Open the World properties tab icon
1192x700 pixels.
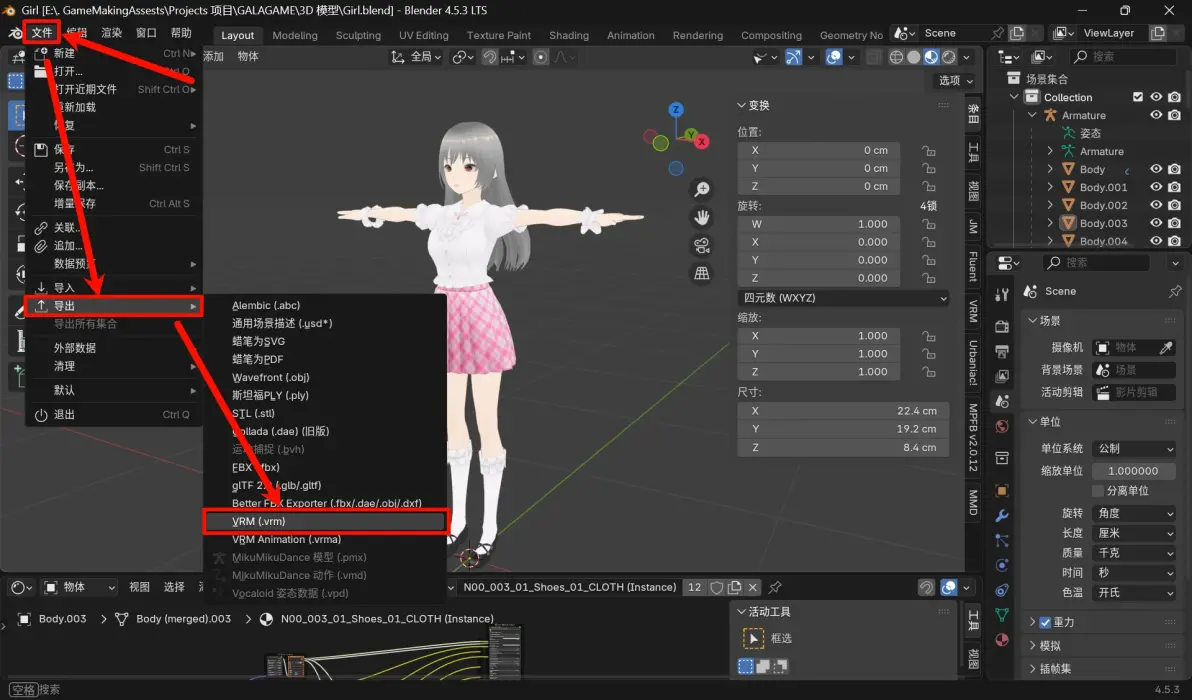click(1002, 426)
